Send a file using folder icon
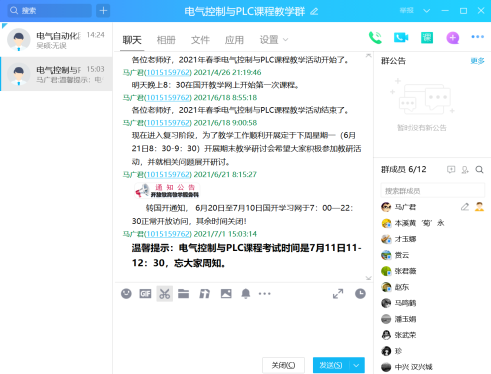 pos(183,294)
